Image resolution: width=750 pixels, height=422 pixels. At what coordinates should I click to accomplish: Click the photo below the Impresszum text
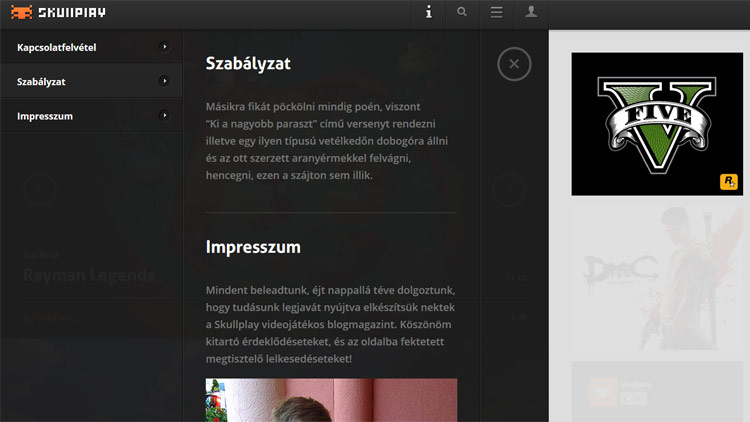(x=331, y=400)
